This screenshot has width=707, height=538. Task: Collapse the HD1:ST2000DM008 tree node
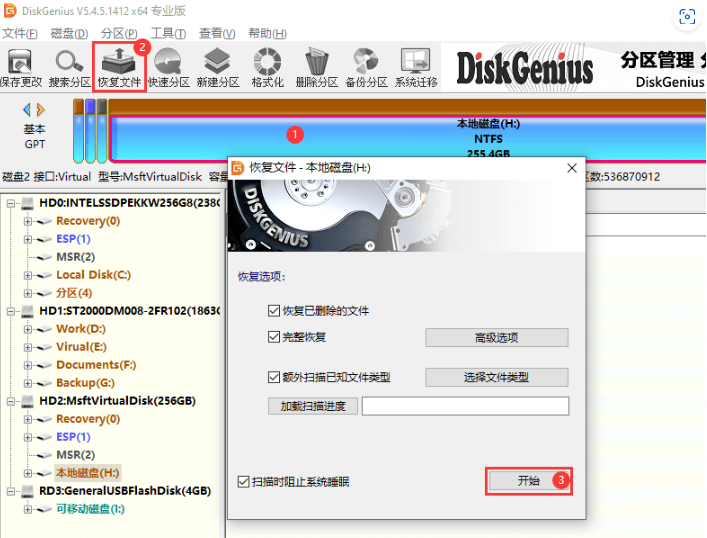click(10, 311)
